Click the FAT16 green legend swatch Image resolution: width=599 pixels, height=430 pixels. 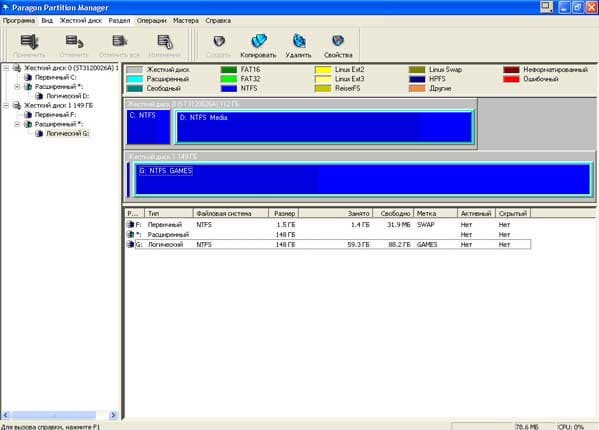point(229,70)
